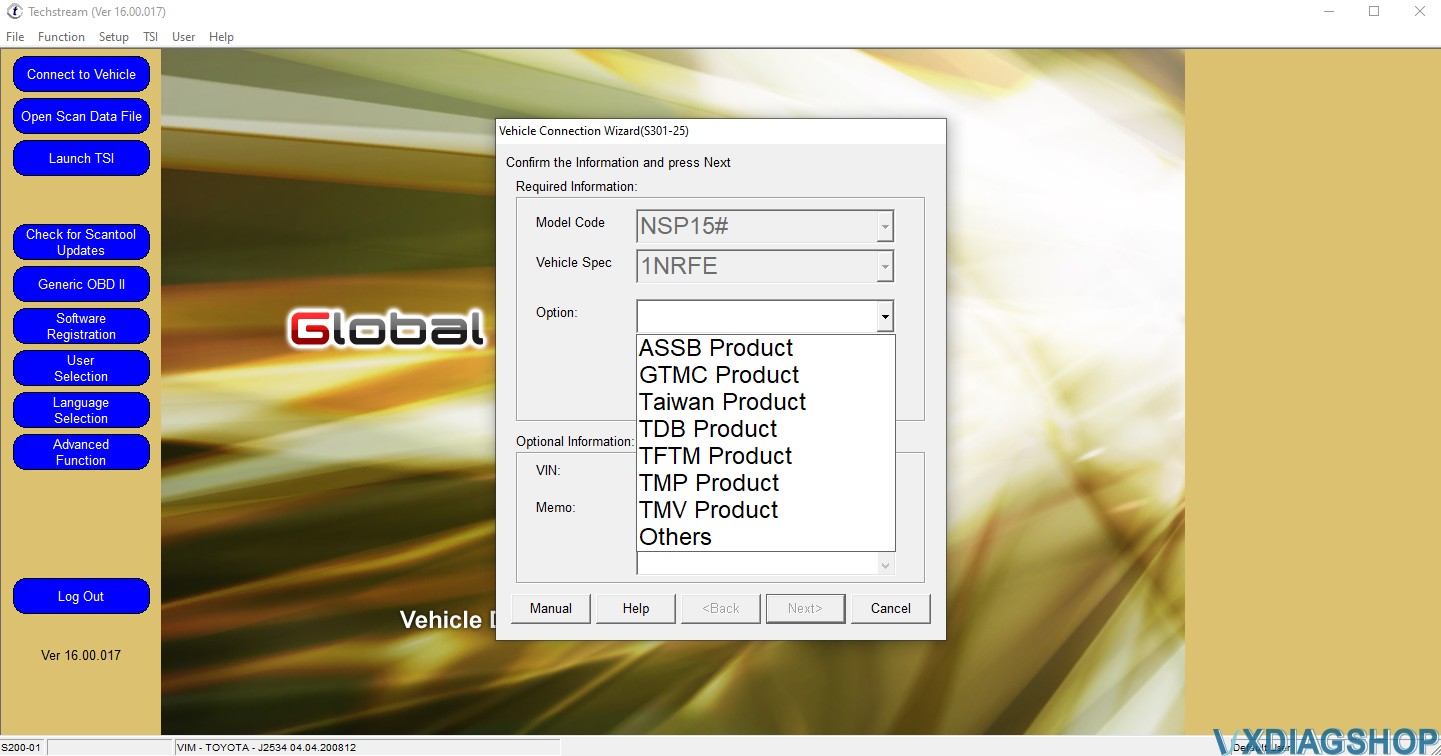Click the Manual button in wizard
The image size is (1441, 756).
(551, 608)
